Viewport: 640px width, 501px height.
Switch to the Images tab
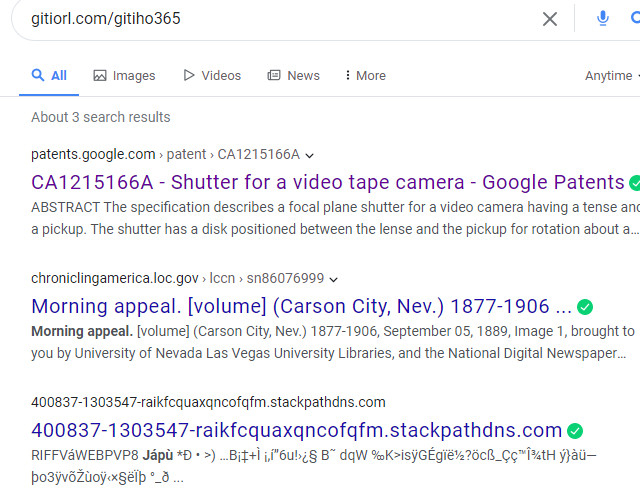[124, 76]
